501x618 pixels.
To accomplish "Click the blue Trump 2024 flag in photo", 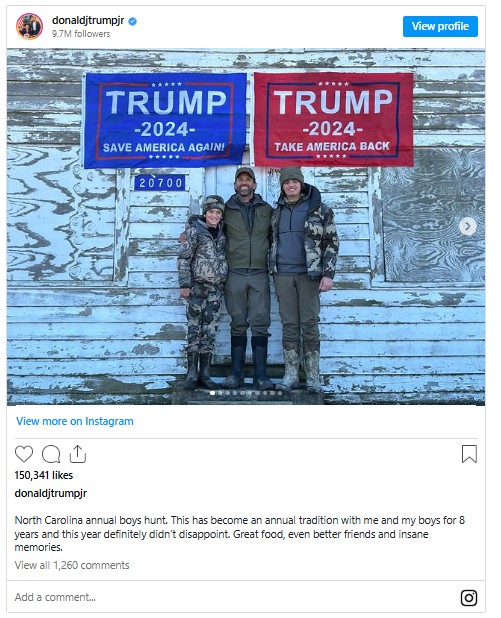I will (165, 121).
